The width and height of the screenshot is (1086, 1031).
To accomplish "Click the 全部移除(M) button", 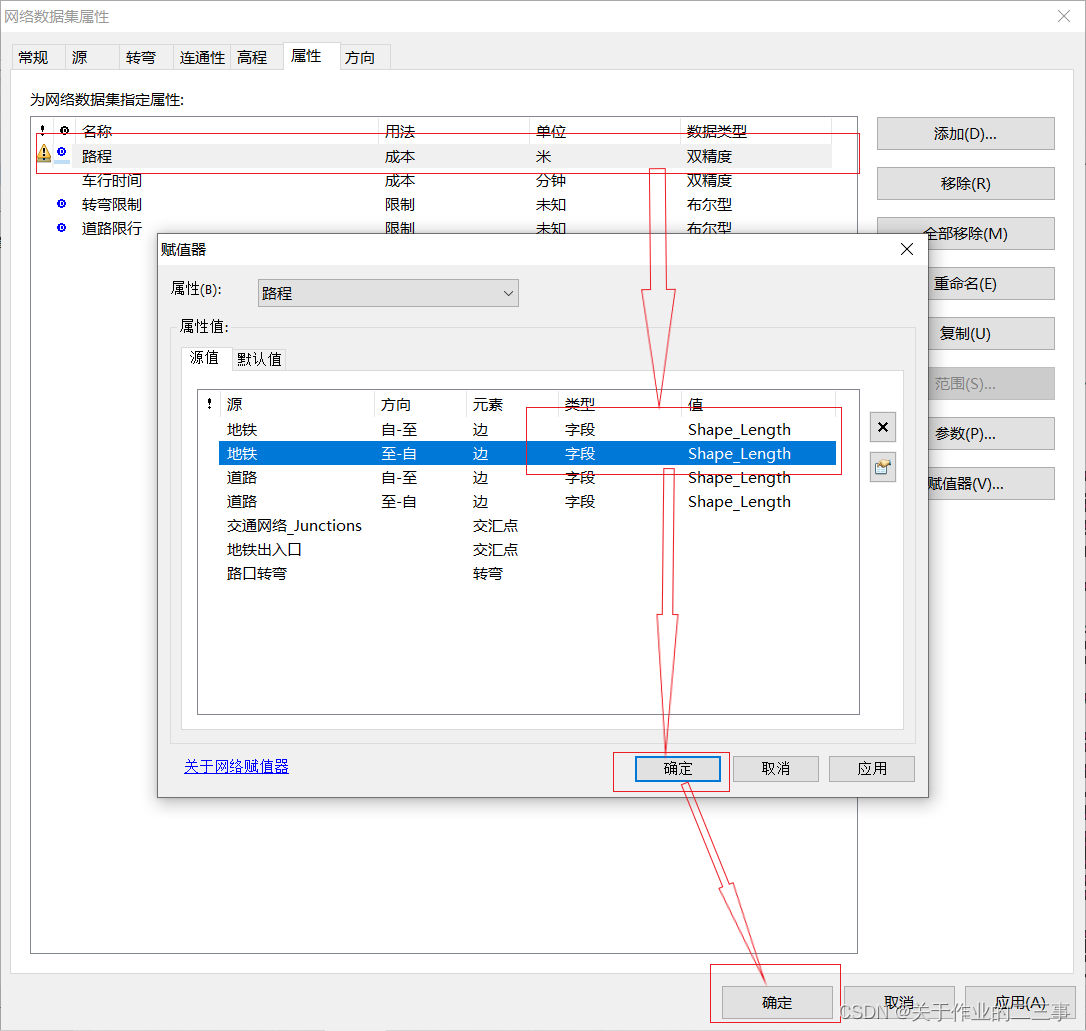I will [x=965, y=233].
